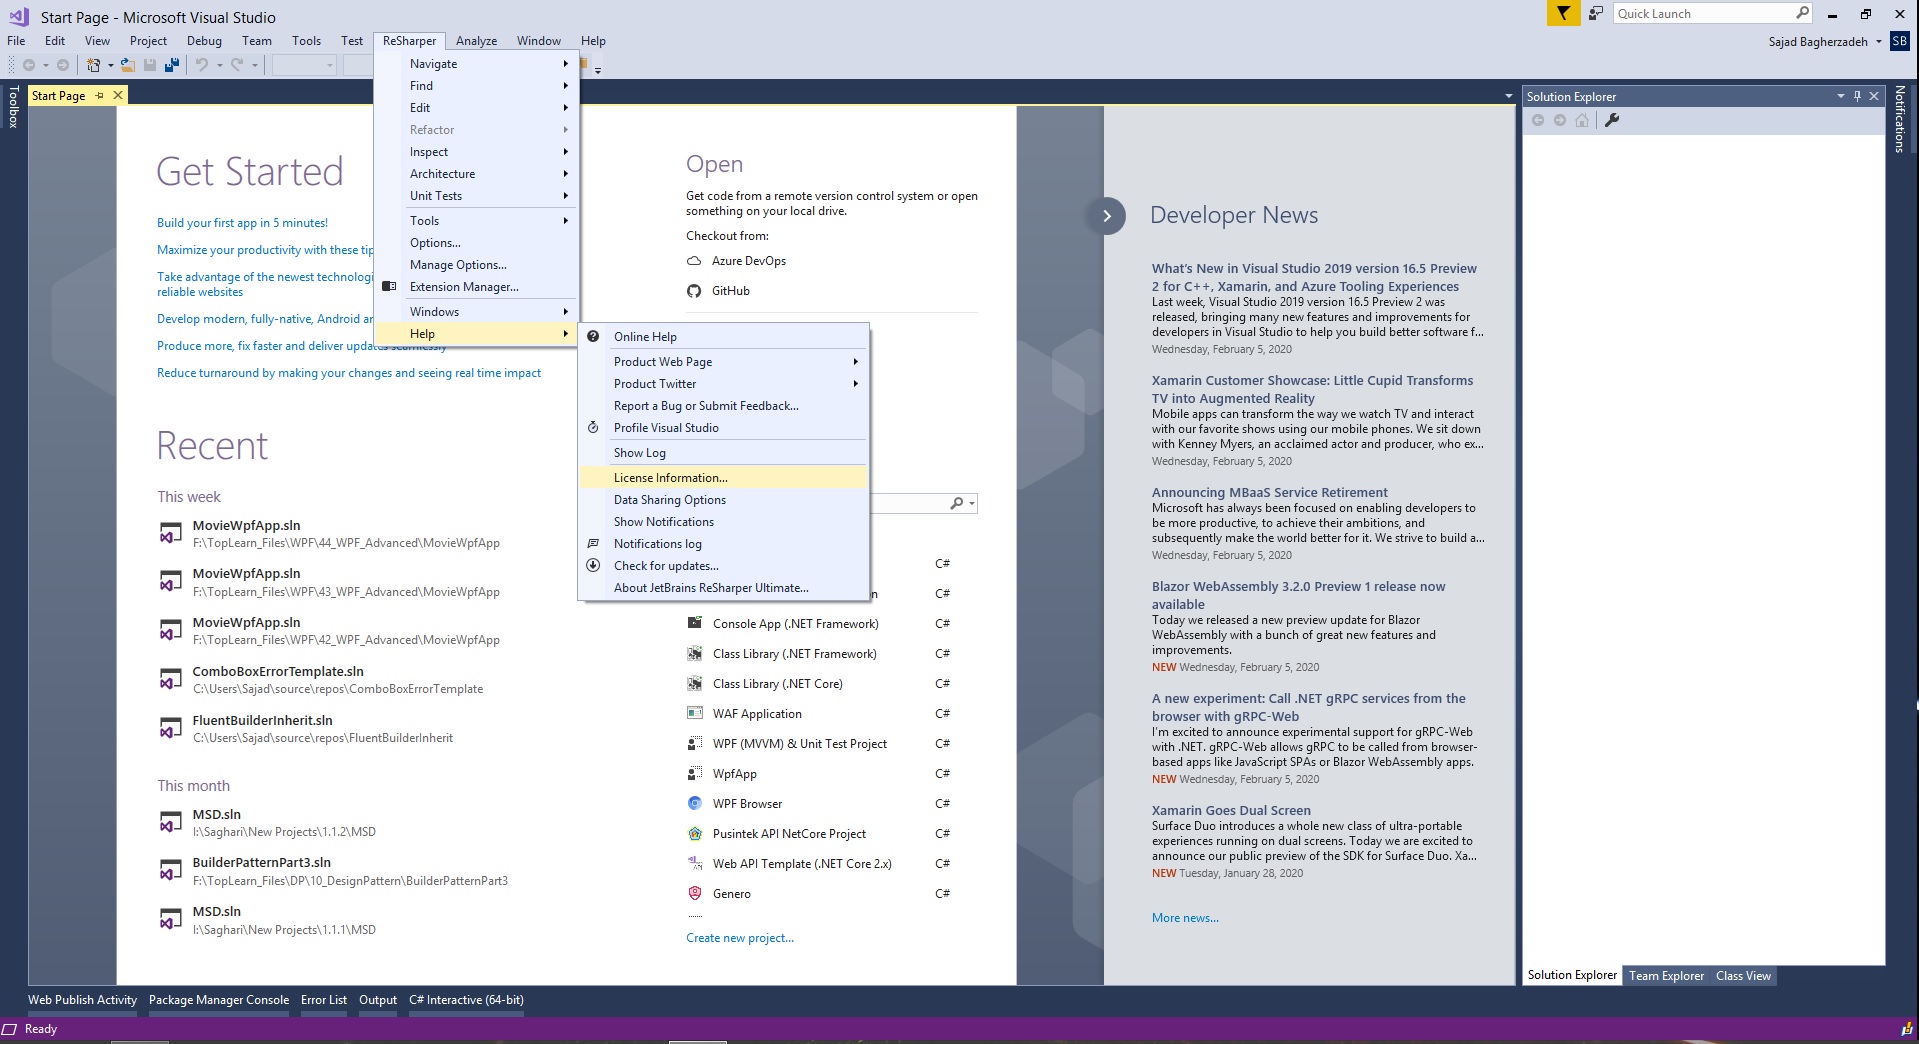
Task: Click the Quick Launch magnifier icon
Action: point(1802,13)
